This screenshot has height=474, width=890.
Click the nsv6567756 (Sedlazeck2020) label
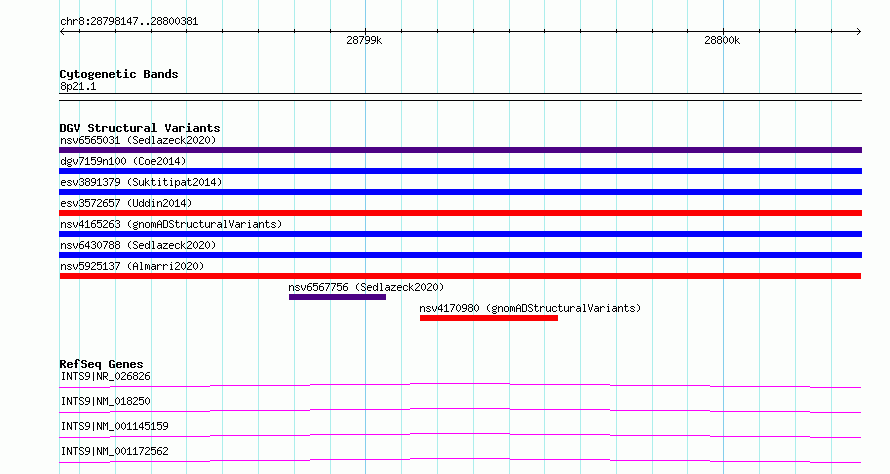366,287
